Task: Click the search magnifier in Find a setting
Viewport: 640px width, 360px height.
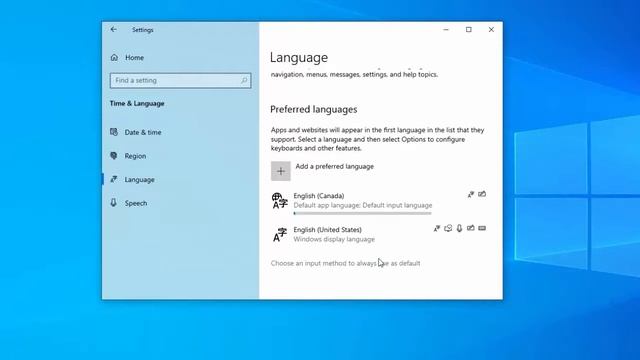Action: click(244, 80)
